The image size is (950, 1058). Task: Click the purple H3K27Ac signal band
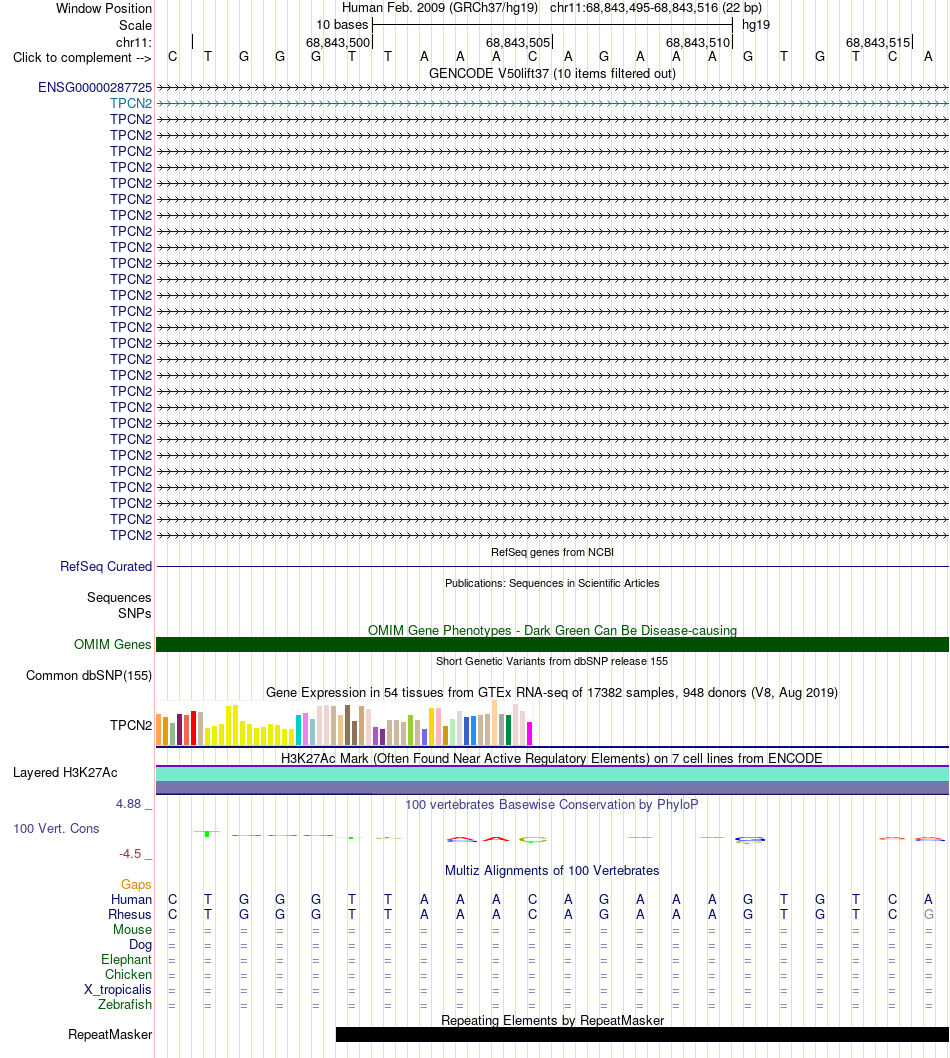coord(552,787)
